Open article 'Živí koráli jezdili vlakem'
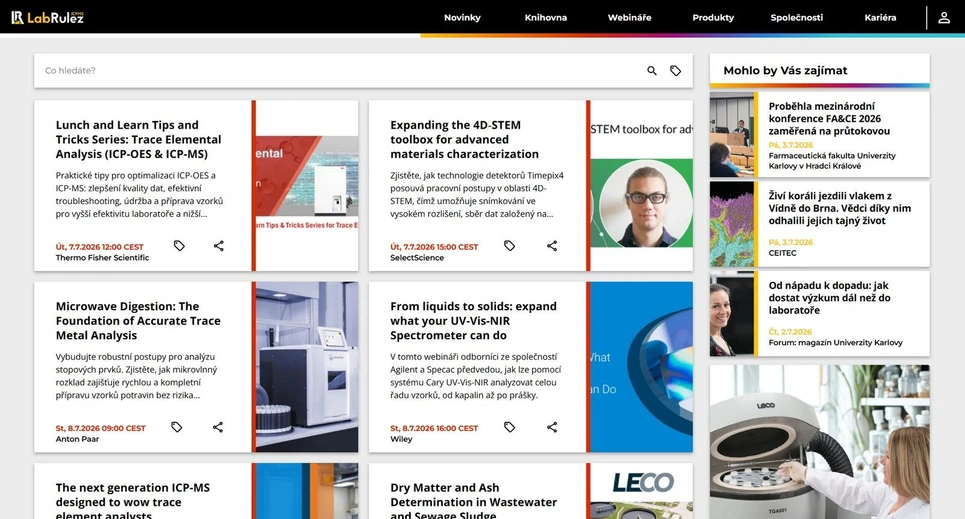Viewport: 965px width, 519px height. pyautogui.click(x=839, y=207)
